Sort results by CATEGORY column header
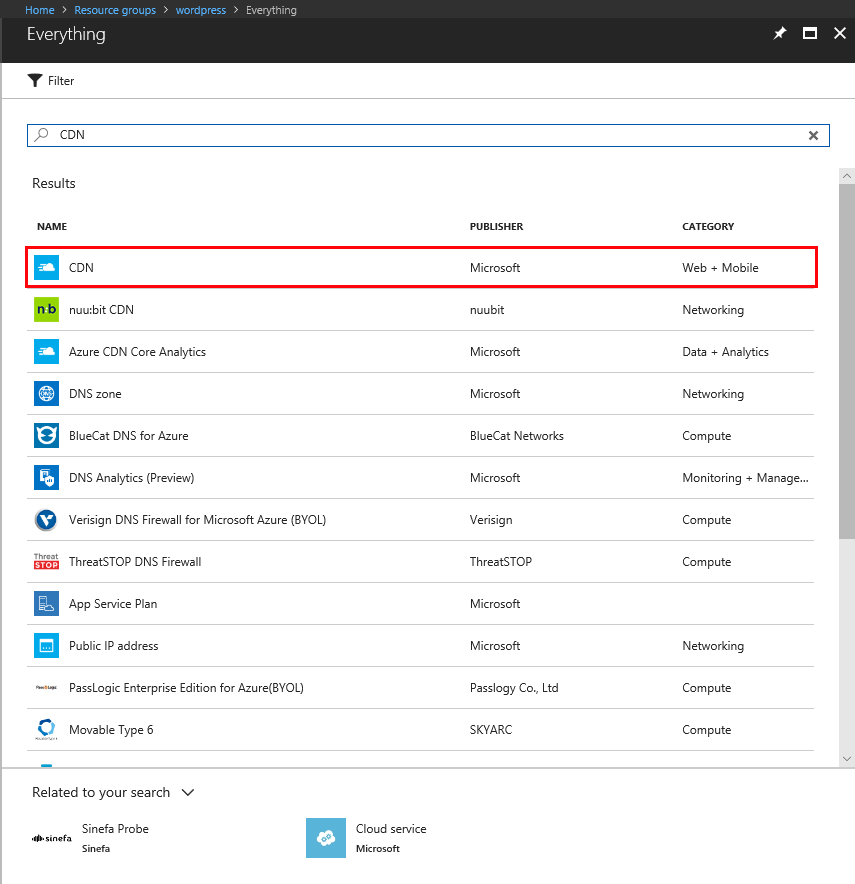 708,226
